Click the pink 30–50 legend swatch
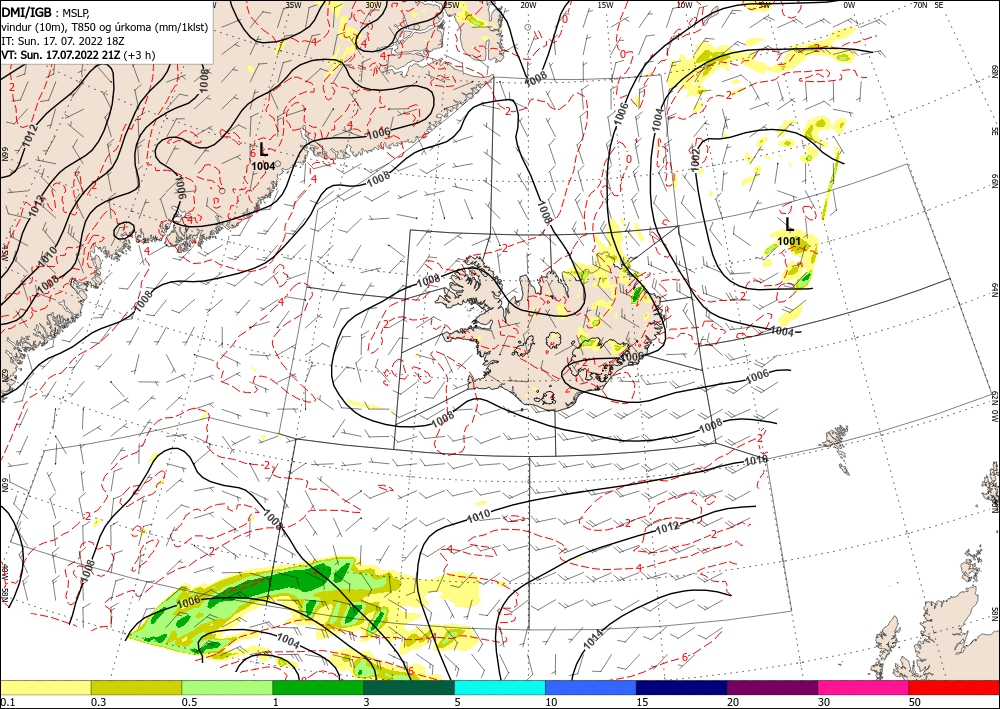Viewport: 1000px width, 709px height. click(x=864, y=687)
